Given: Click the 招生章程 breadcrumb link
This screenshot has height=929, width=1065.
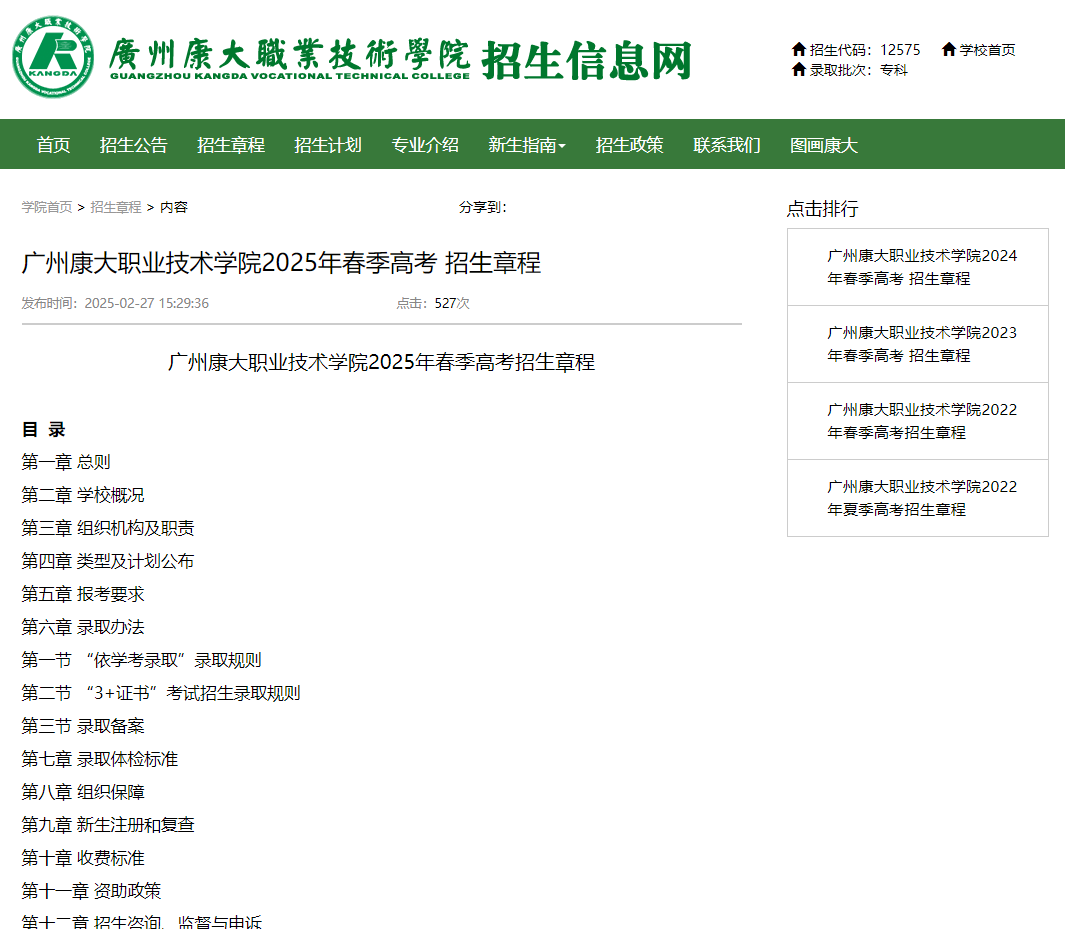Looking at the screenshot, I should coord(114,207).
